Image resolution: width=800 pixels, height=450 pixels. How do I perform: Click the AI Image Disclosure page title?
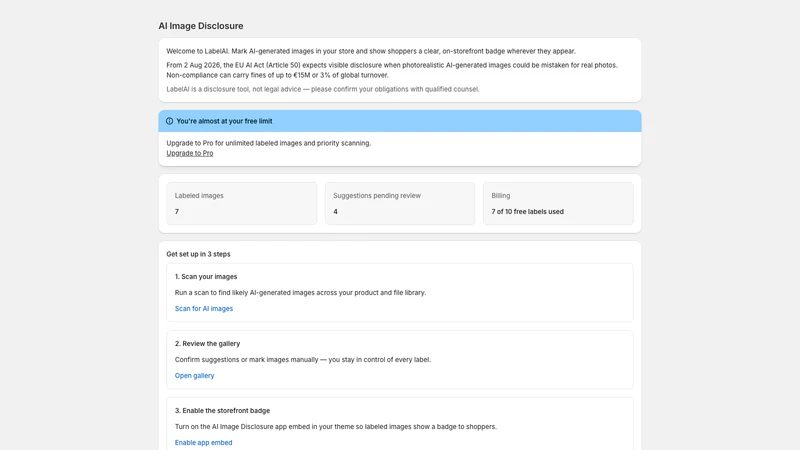pyautogui.click(x=201, y=26)
